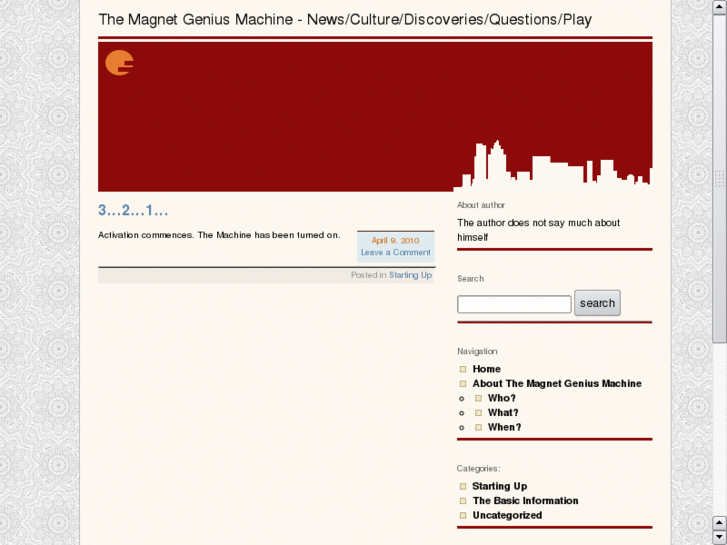
Task: Open About The Magnet Genius Machine page
Action: pos(557,384)
